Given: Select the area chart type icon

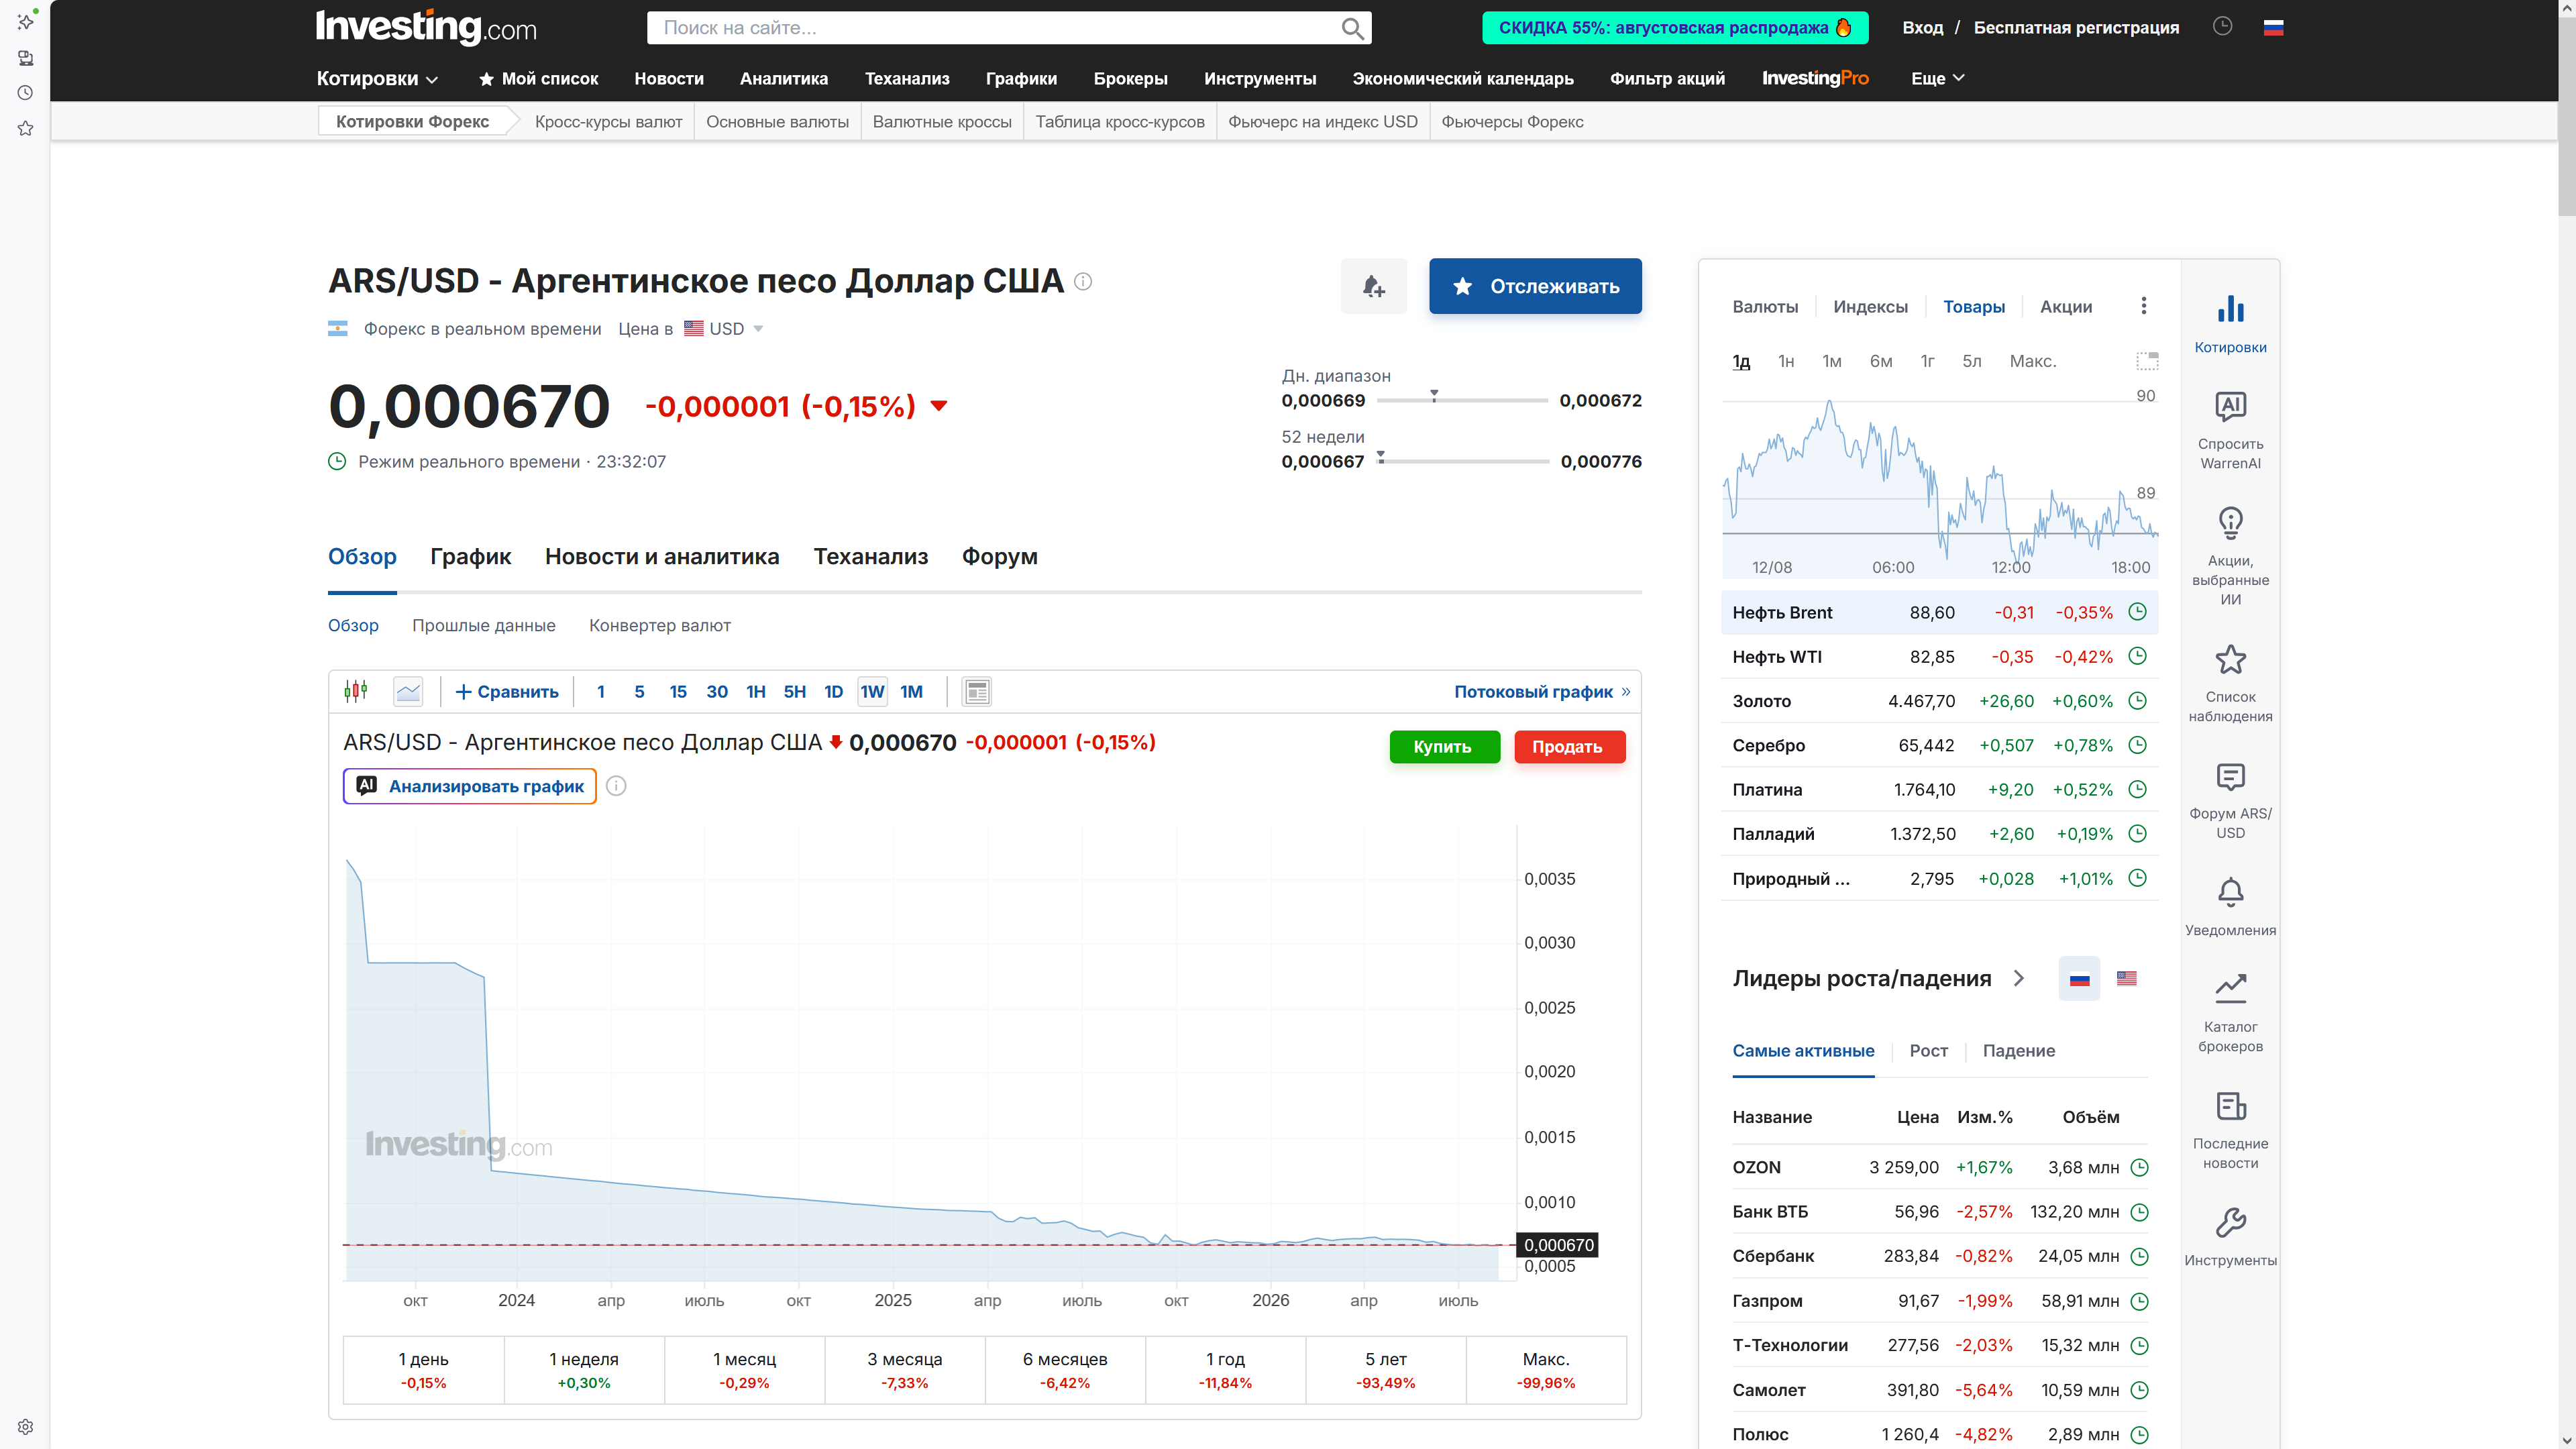Looking at the screenshot, I should (x=408, y=691).
